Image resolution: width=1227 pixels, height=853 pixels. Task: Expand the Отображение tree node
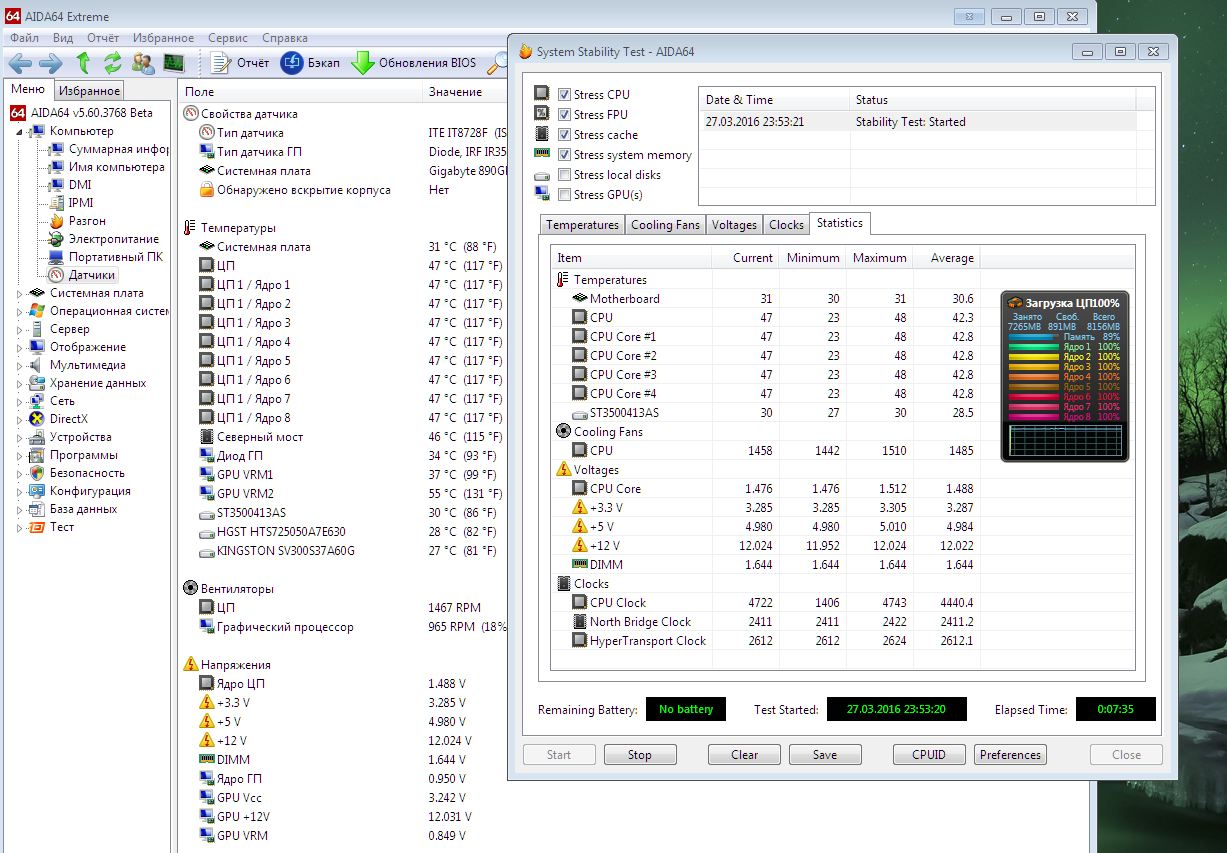21,347
